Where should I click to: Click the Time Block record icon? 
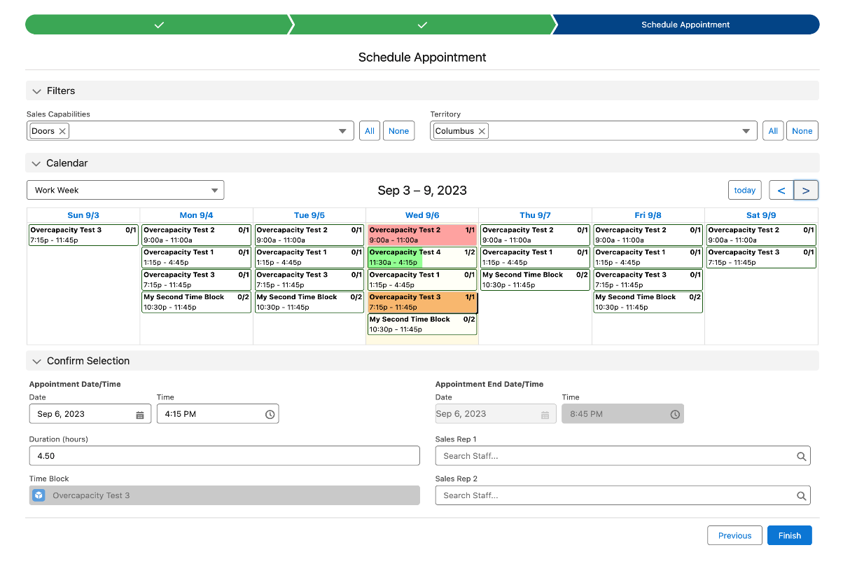(39, 495)
